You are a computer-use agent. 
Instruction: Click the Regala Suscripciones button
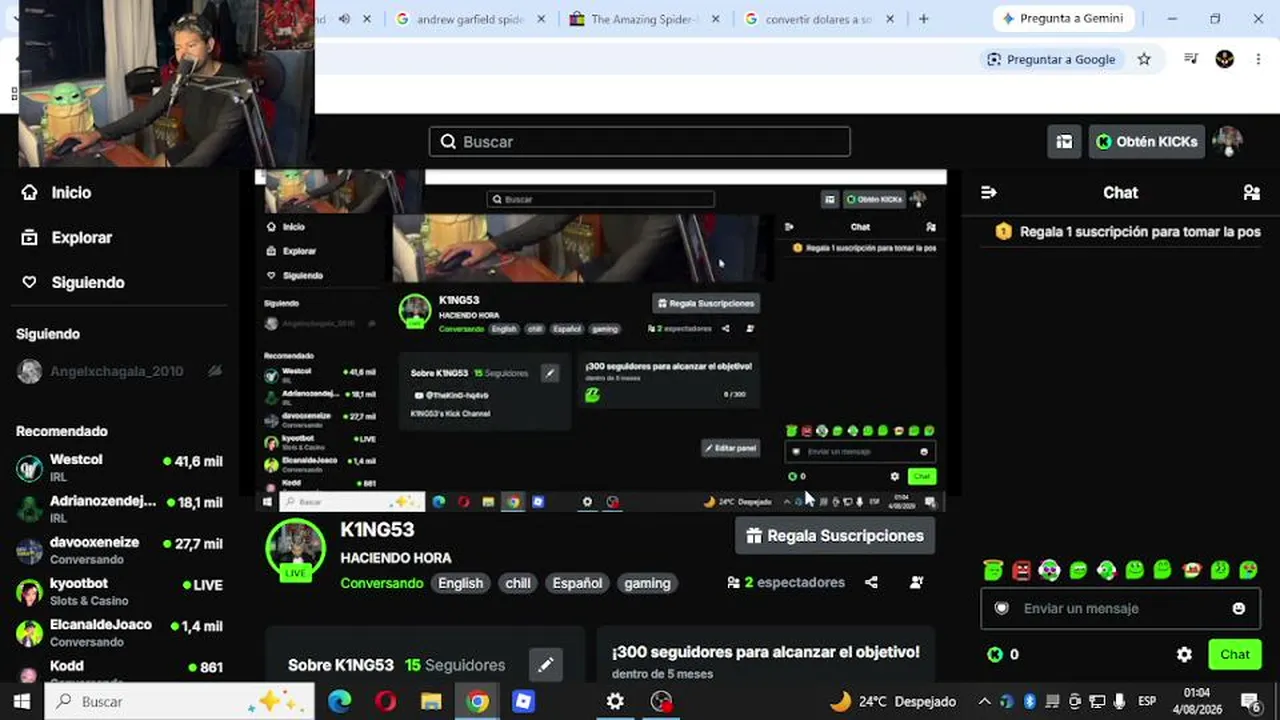835,536
